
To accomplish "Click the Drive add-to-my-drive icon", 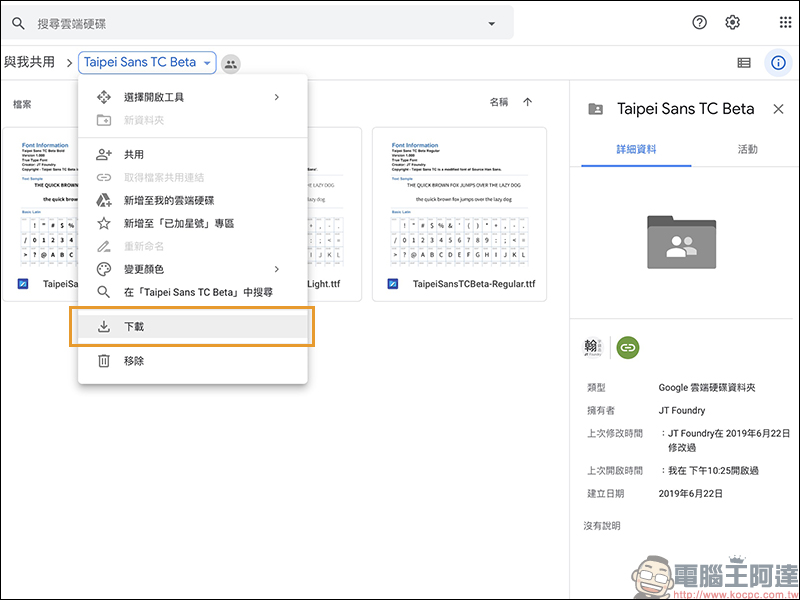I will (104, 200).
